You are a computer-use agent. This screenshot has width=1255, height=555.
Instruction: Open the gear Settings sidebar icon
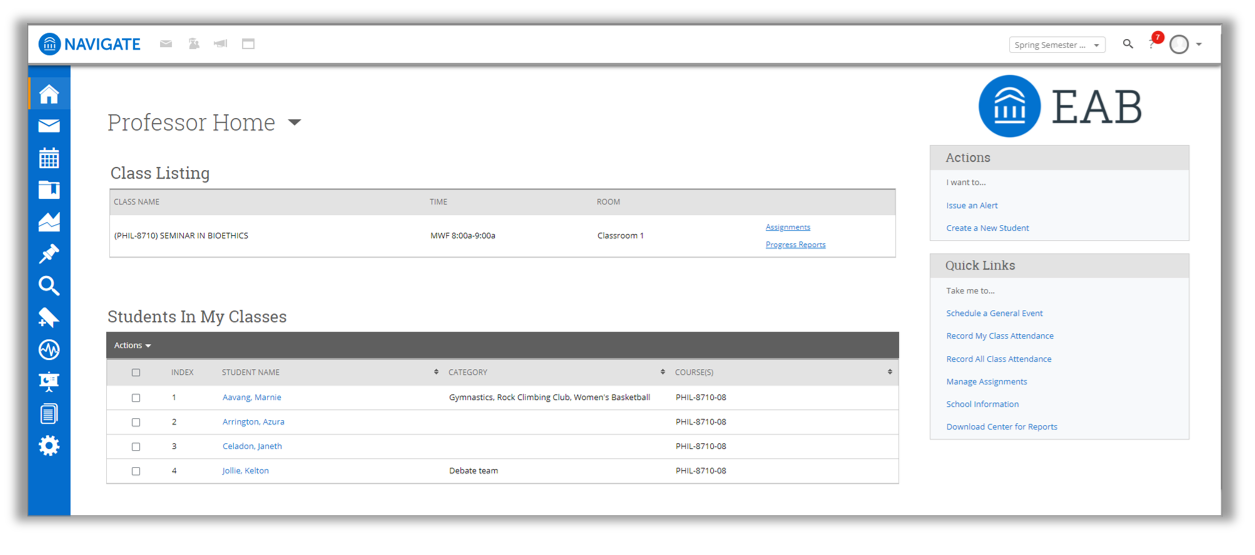coord(49,446)
